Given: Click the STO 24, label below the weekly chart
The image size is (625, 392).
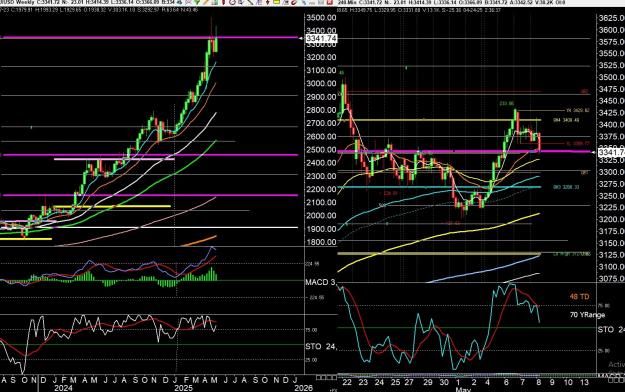Looking at the screenshot, I should [x=321, y=347].
